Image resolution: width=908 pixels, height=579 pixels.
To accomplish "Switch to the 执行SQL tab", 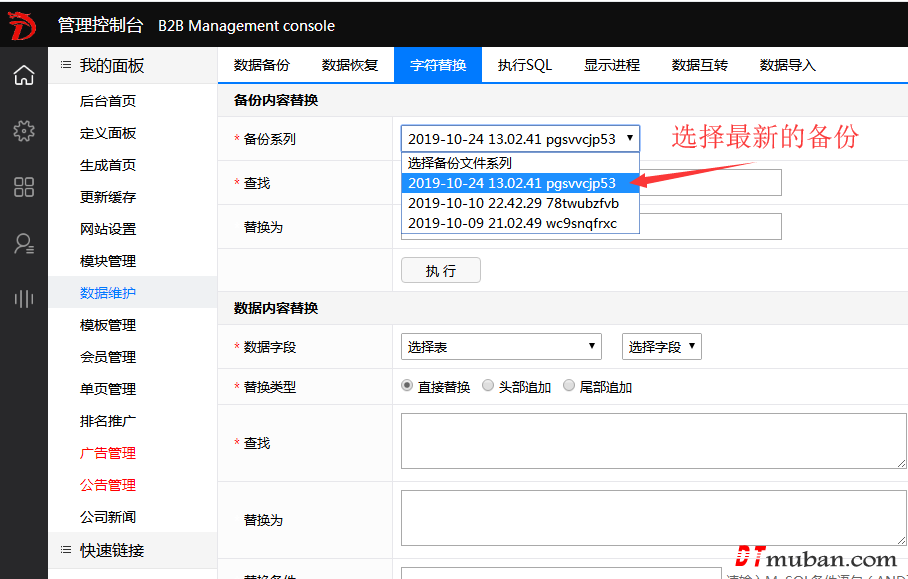I will pyautogui.click(x=525, y=65).
